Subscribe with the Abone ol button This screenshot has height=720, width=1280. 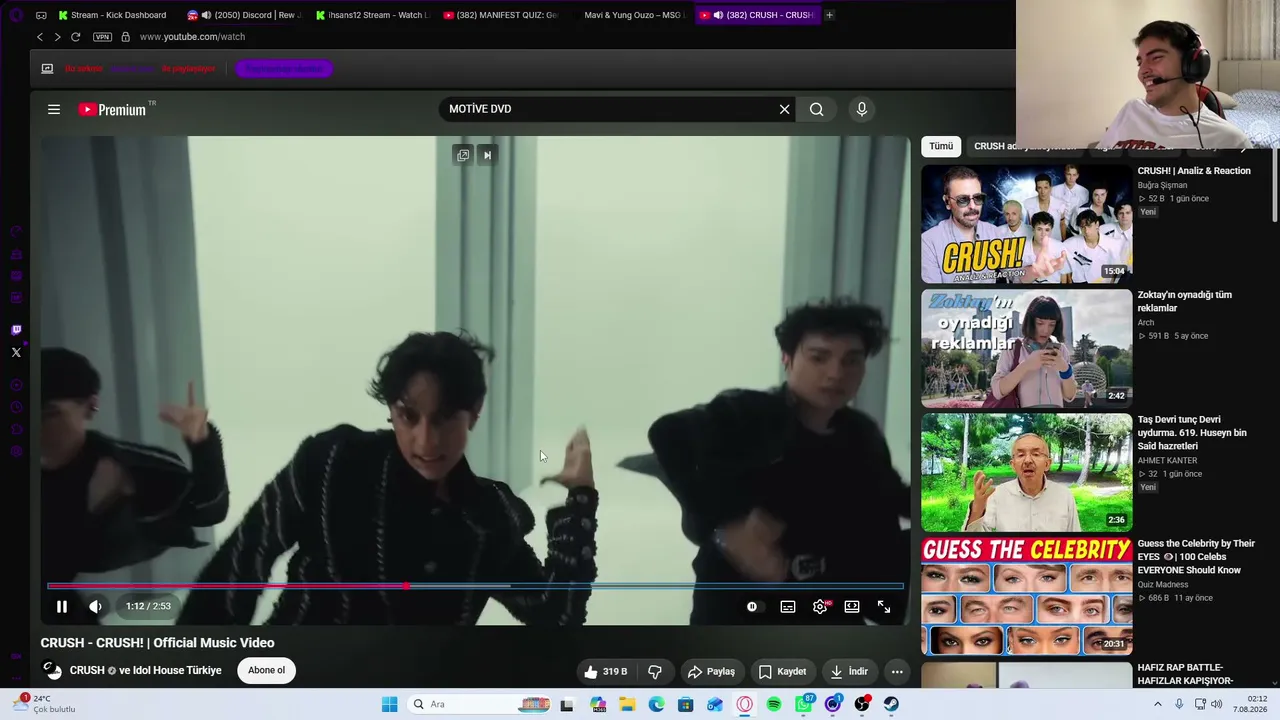tap(266, 670)
